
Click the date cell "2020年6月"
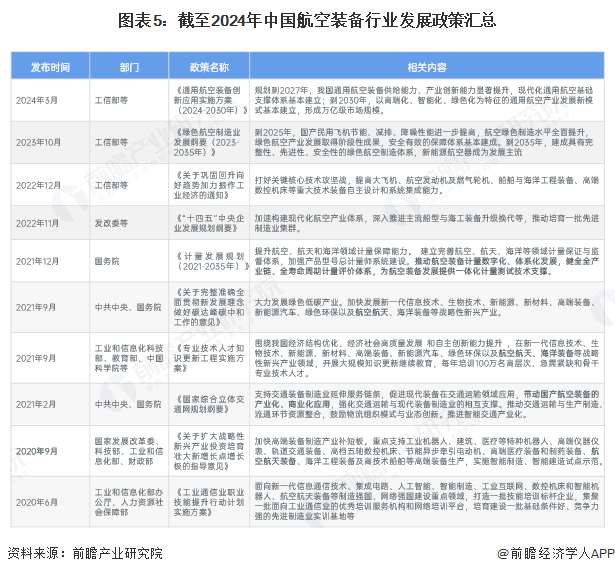(36, 502)
